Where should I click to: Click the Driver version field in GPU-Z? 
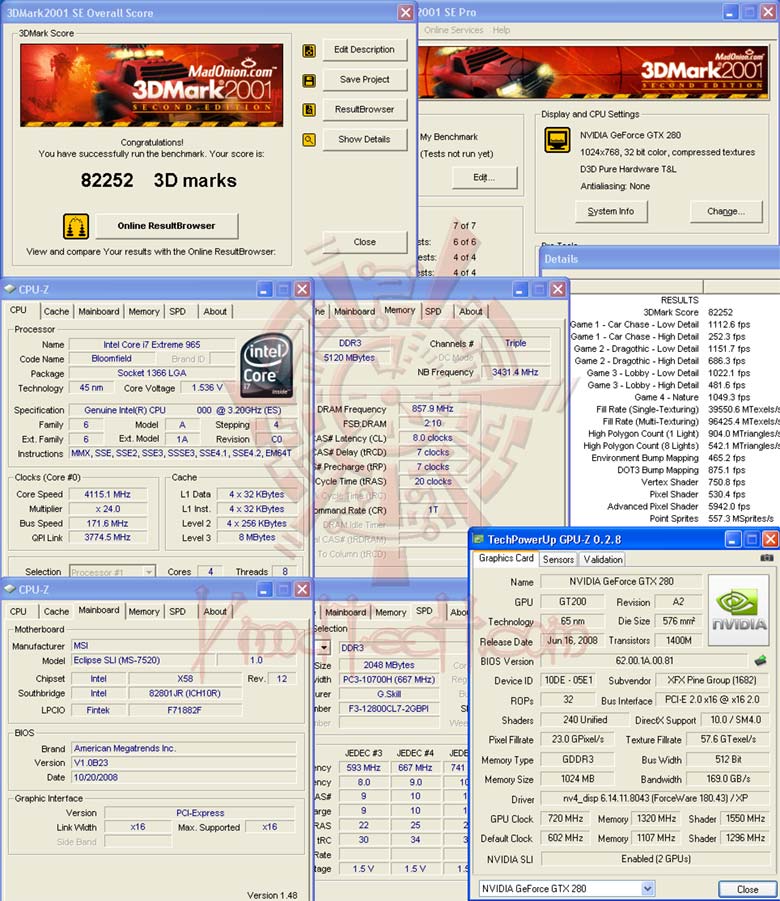click(x=655, y=799)
